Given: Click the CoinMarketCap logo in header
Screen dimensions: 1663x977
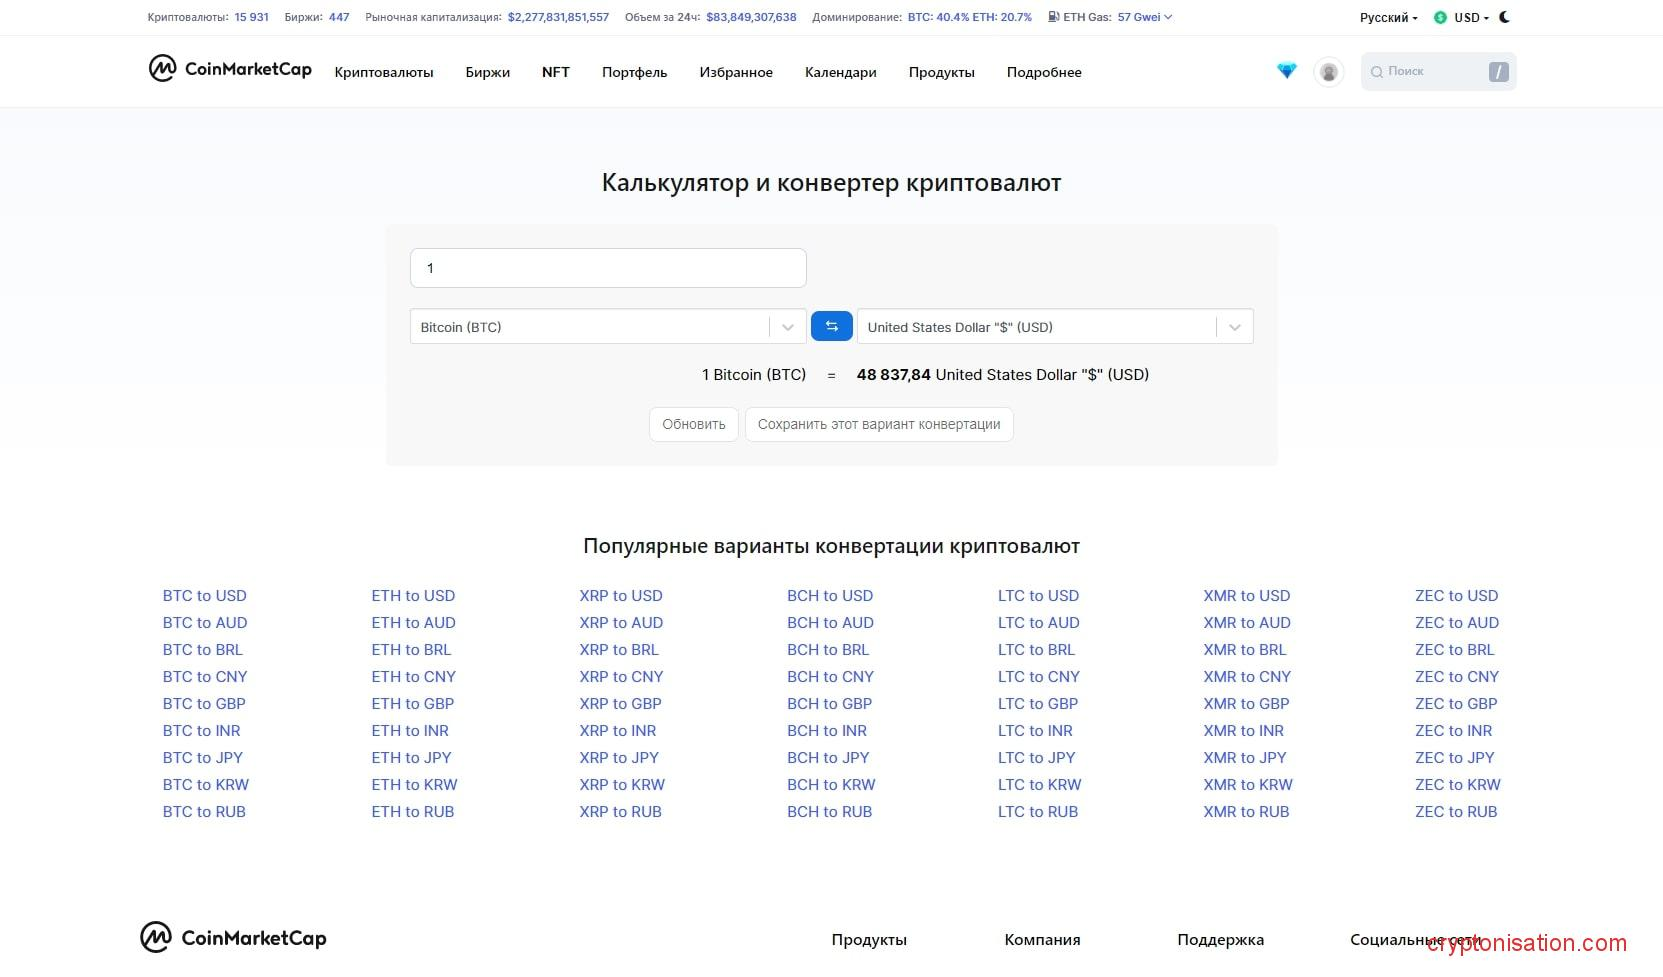Looking at the screenshot, I should pos(230,69).
